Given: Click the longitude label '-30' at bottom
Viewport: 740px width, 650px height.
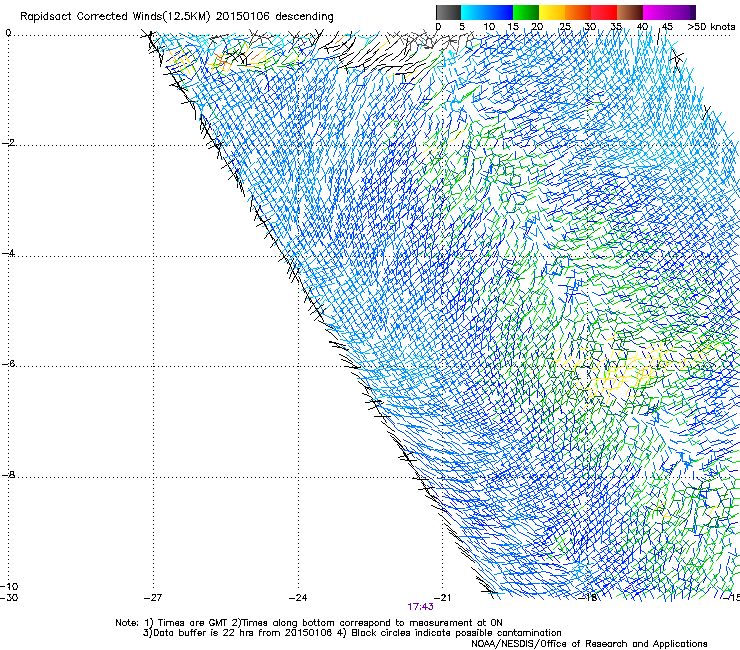Looking at the screenshot, I should [x=9, y=597].
